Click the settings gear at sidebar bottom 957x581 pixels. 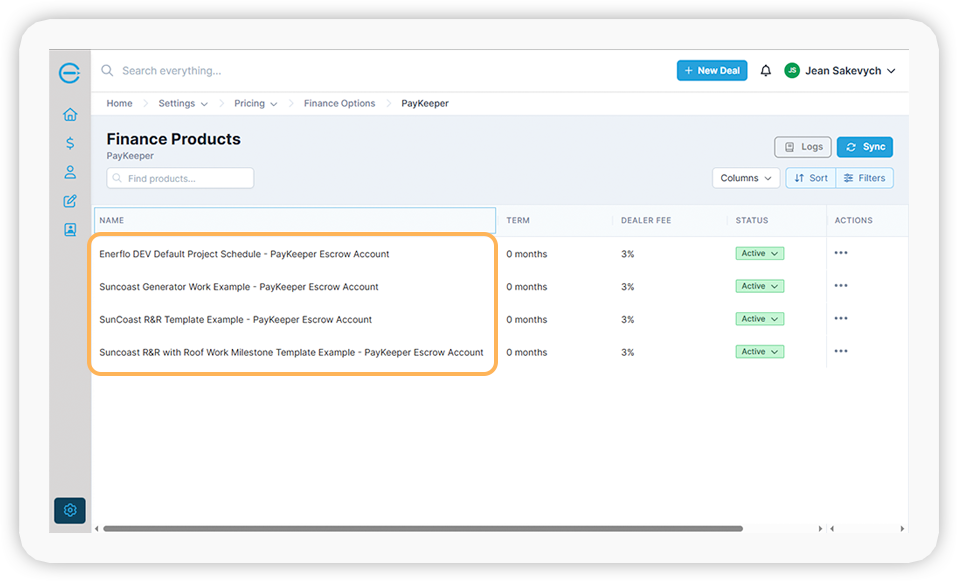69,510
